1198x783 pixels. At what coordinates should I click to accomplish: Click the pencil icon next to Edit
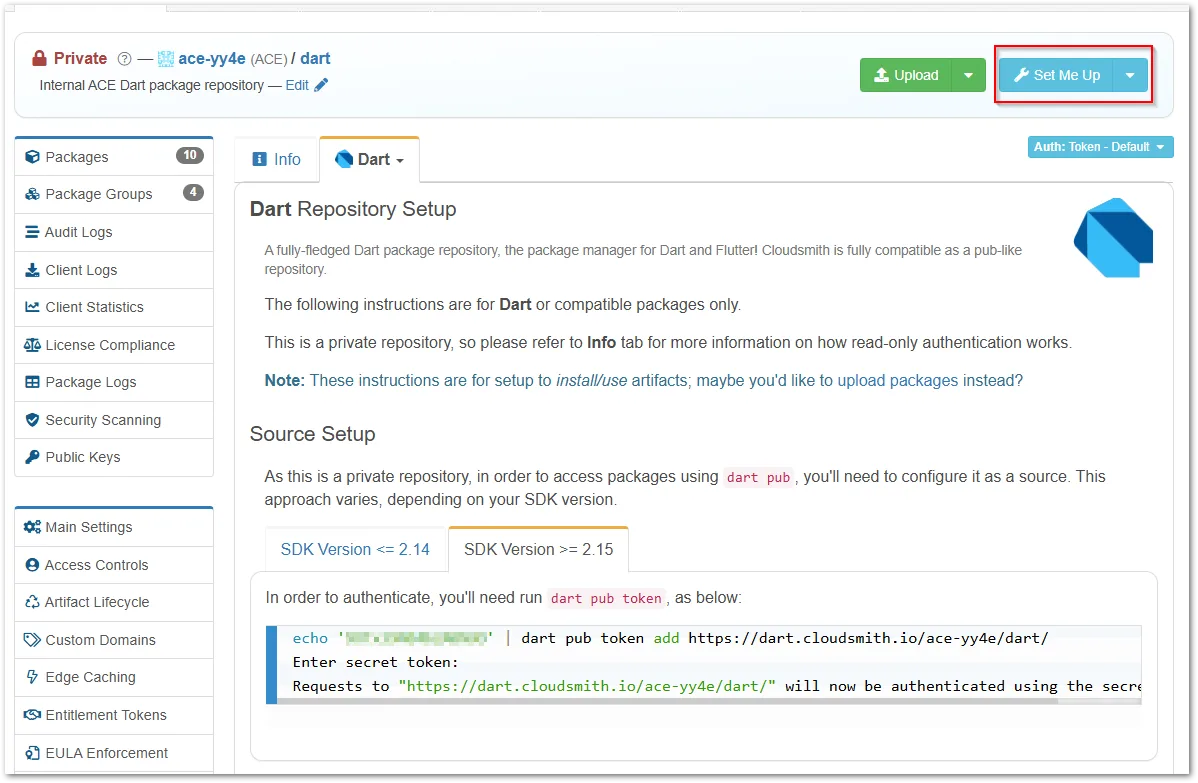click(x=321, y=85)
